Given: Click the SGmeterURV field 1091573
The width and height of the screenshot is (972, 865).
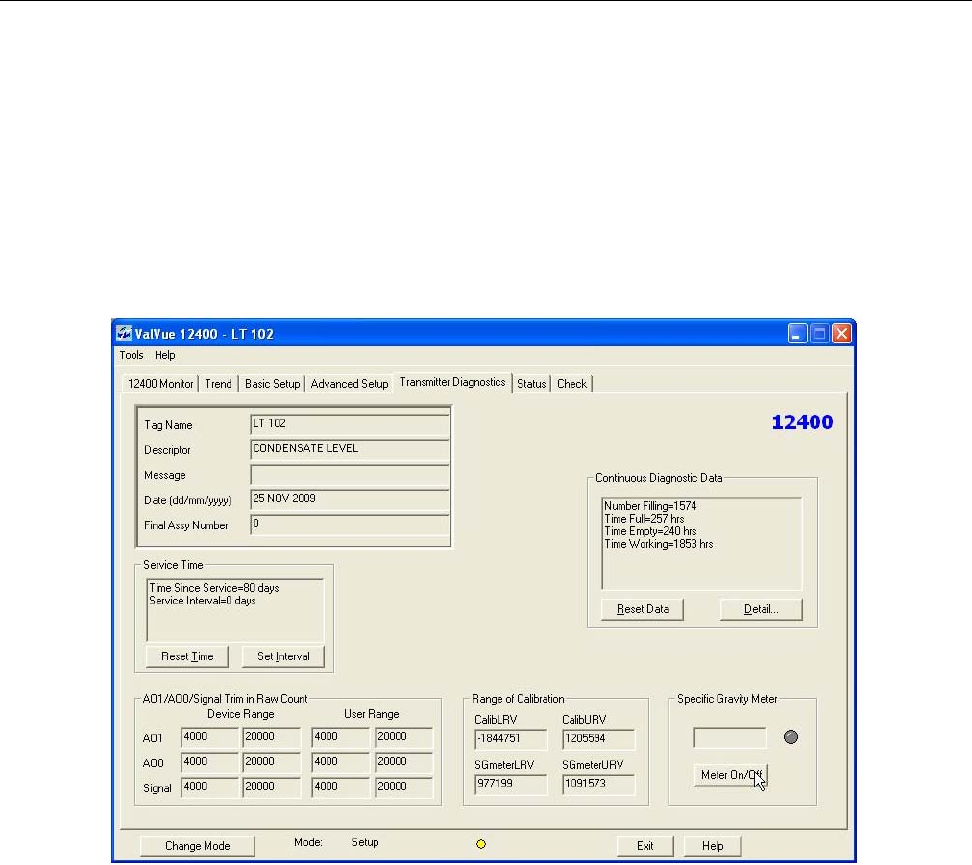Looking at the screenshot, I should tap(598, 784).
